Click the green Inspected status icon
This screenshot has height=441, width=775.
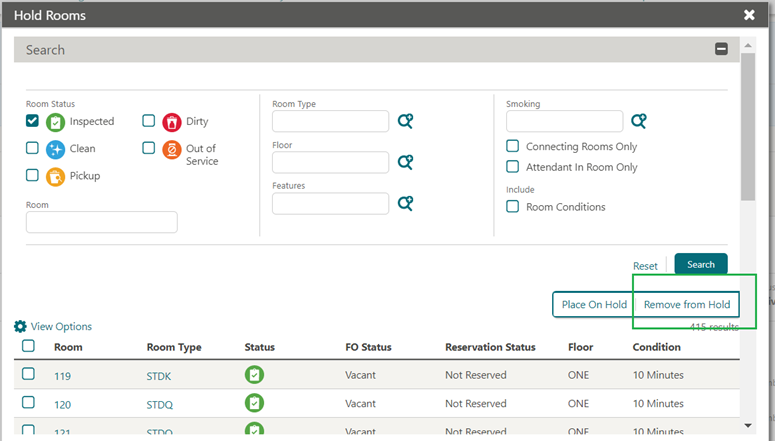[56, 122]
